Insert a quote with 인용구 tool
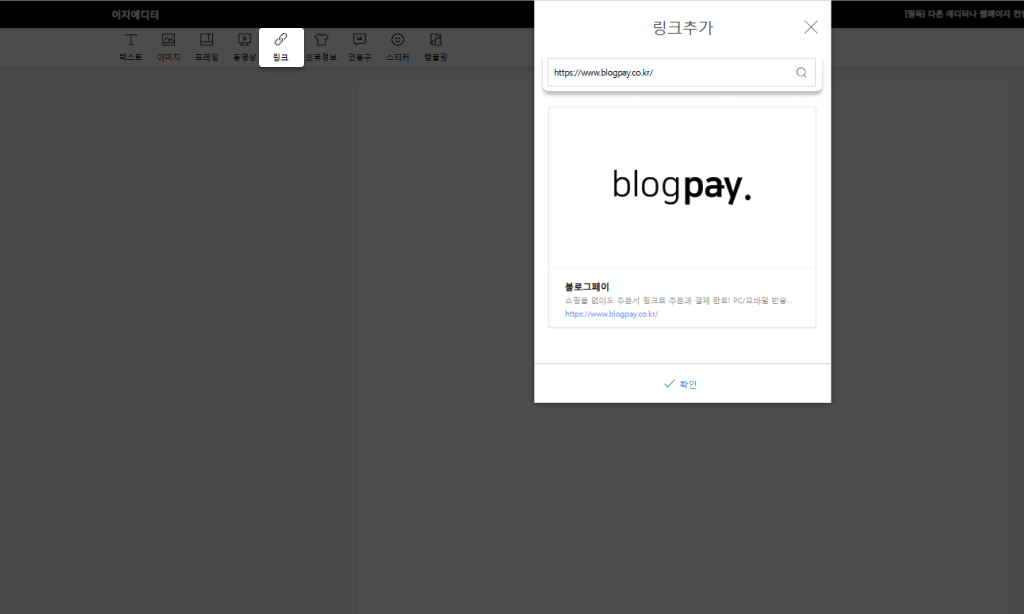Viewport: 1024px width, 614px height. click(359, 47)
